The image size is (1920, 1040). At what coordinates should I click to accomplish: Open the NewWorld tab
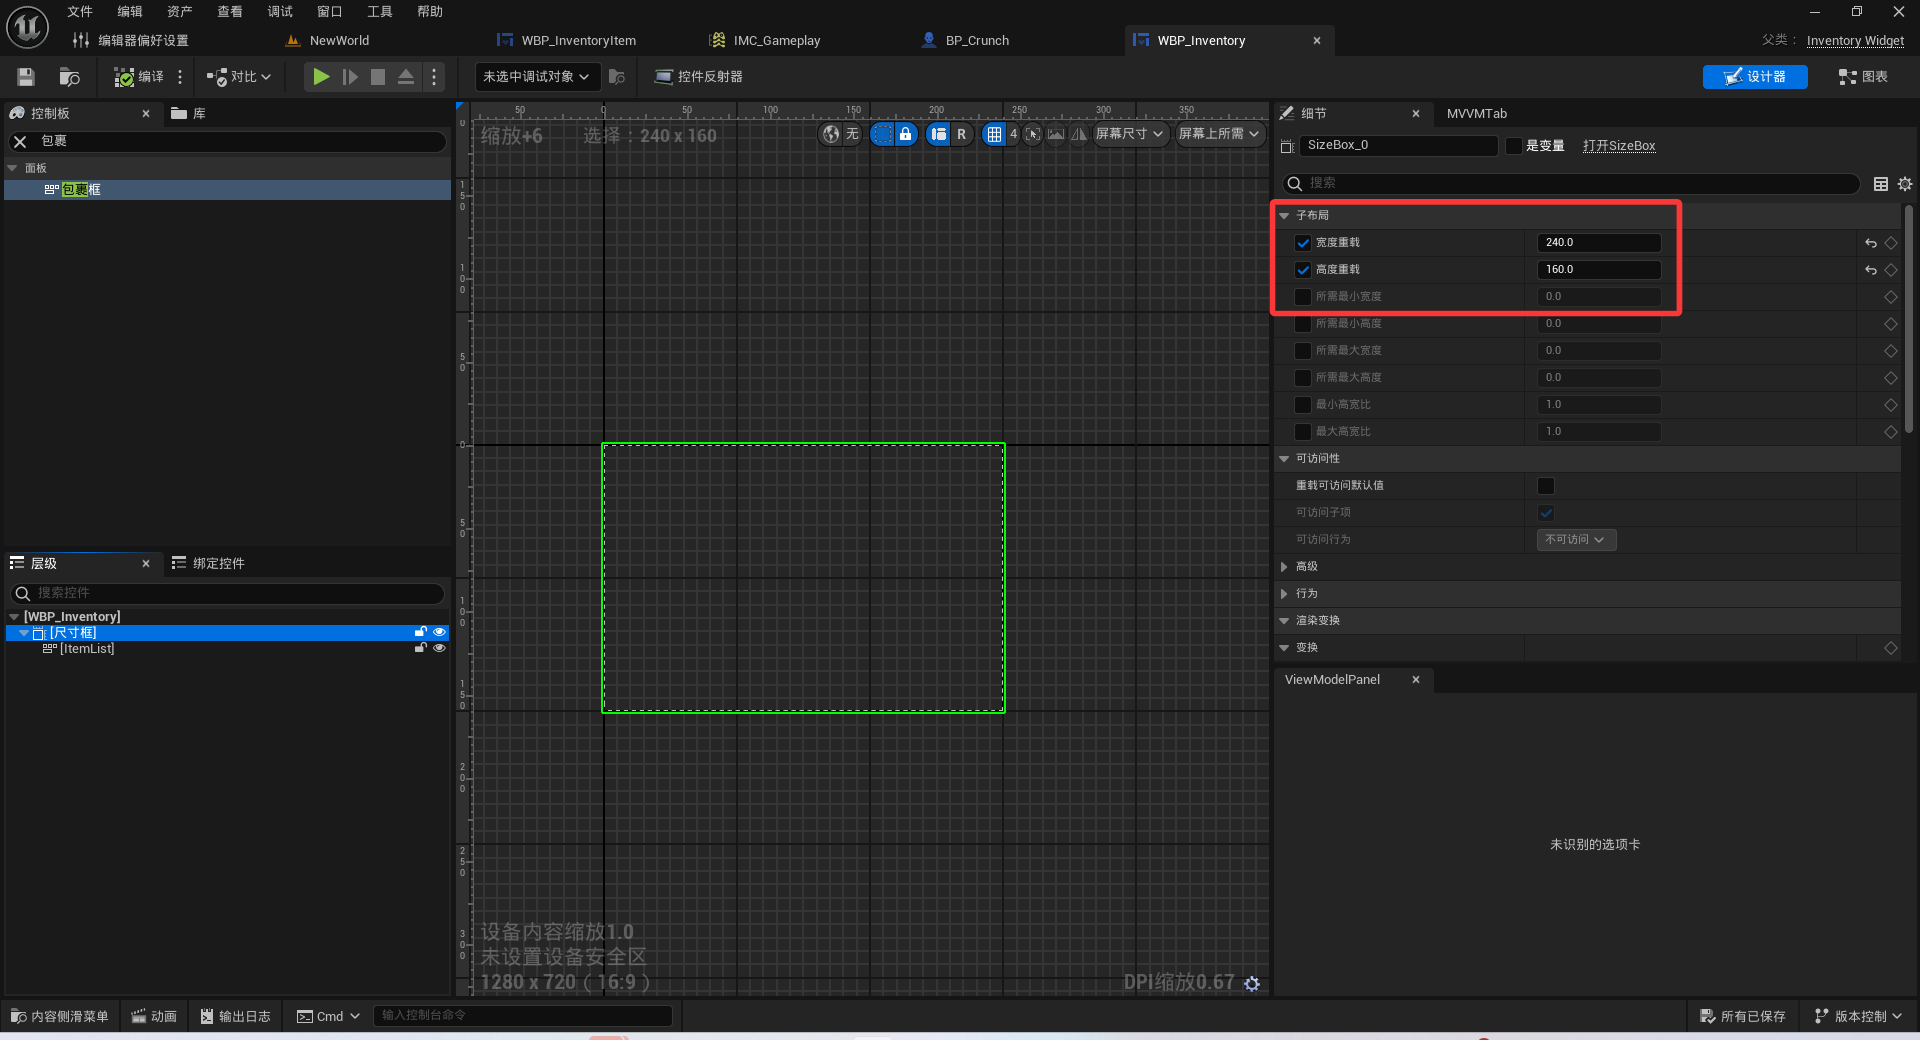coord(327,41)
